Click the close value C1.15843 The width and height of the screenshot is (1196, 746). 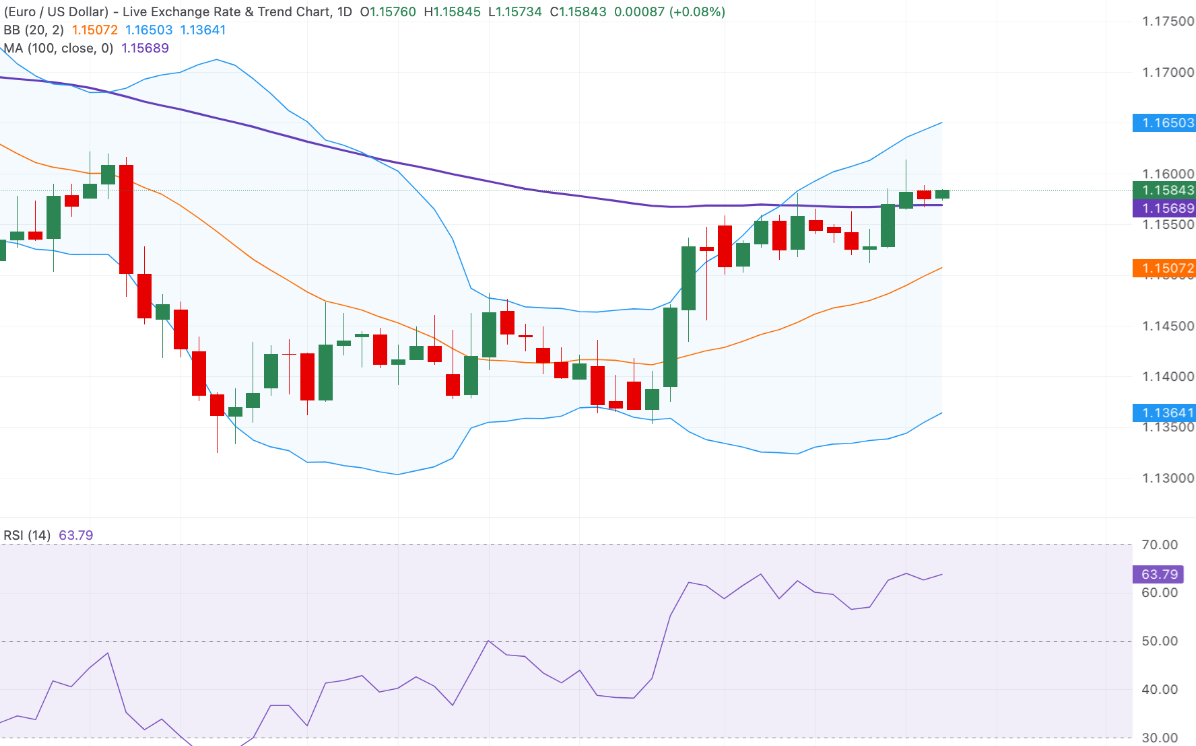point(578,12)
